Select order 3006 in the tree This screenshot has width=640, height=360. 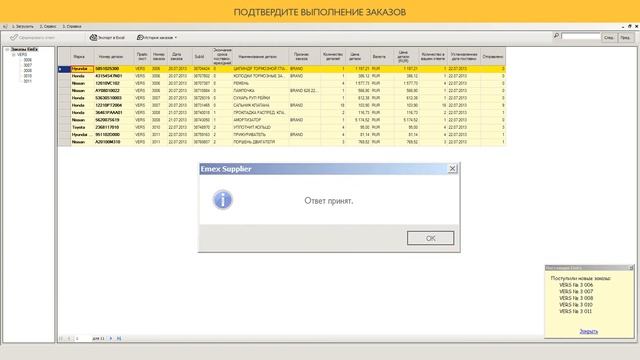click(27, 60)
